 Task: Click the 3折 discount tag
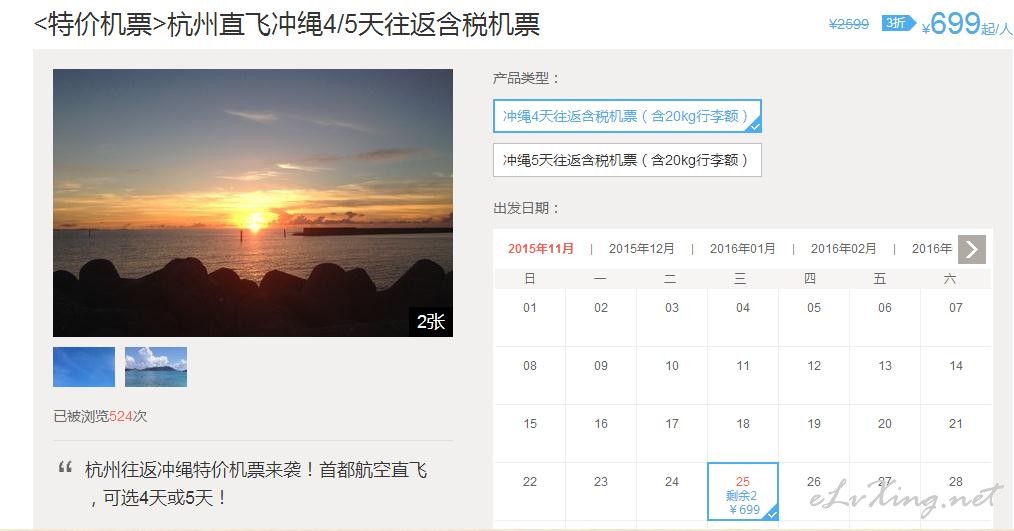[898, 23]
